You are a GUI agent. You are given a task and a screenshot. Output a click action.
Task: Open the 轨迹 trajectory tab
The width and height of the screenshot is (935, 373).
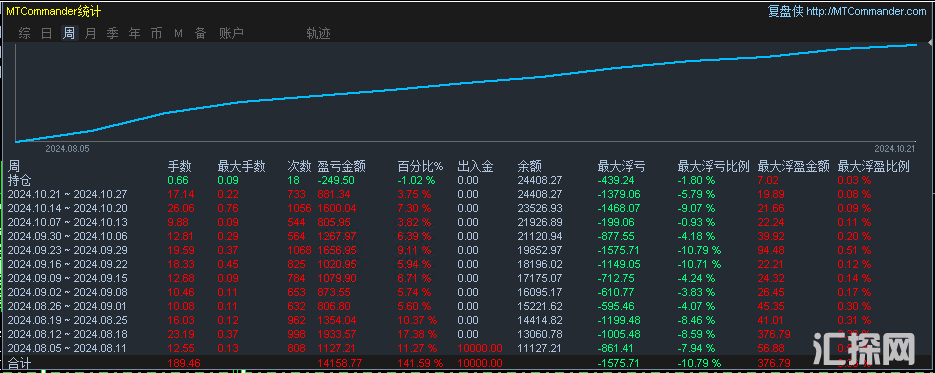[318, 33]
